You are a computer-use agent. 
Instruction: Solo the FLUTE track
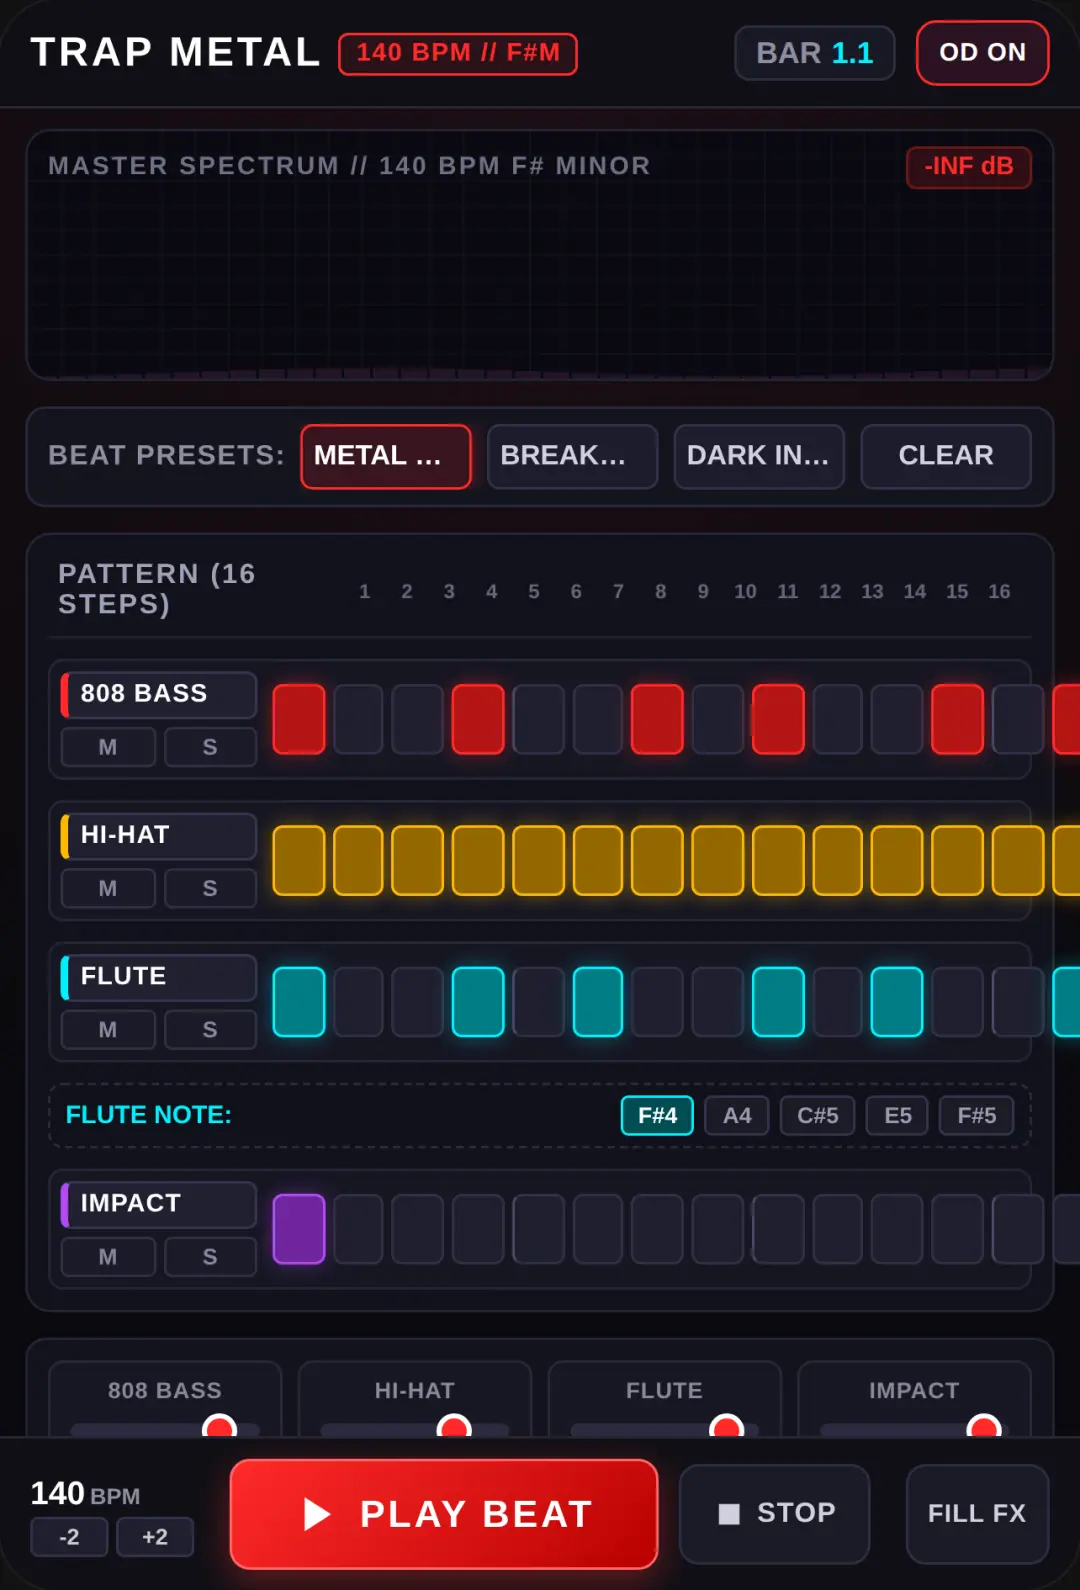(210, 1029)
